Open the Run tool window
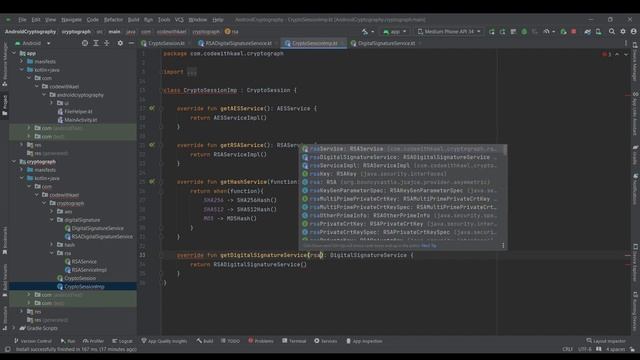The image size is (640, 360). 68,341
